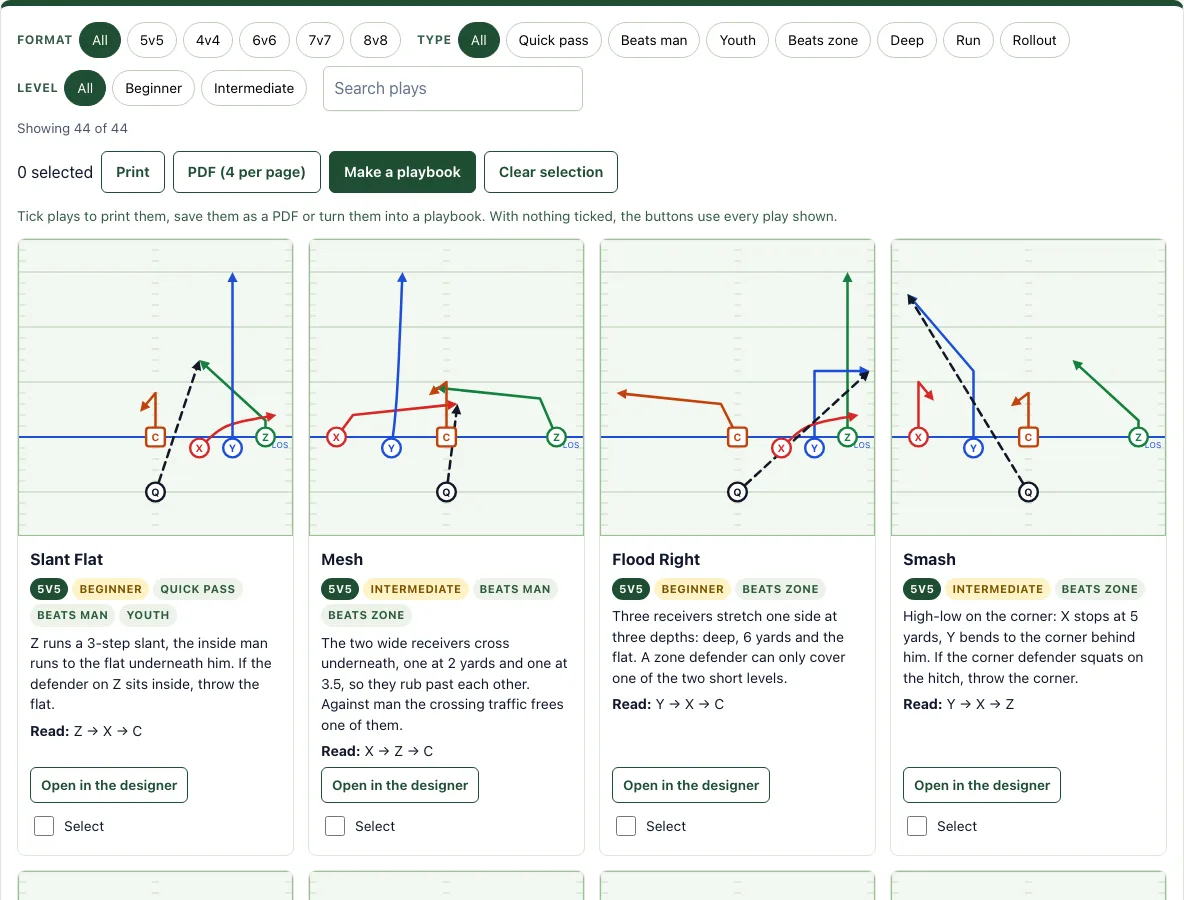Open the Mesh play diagram
1184x900 pixels.
coord(446,387)
